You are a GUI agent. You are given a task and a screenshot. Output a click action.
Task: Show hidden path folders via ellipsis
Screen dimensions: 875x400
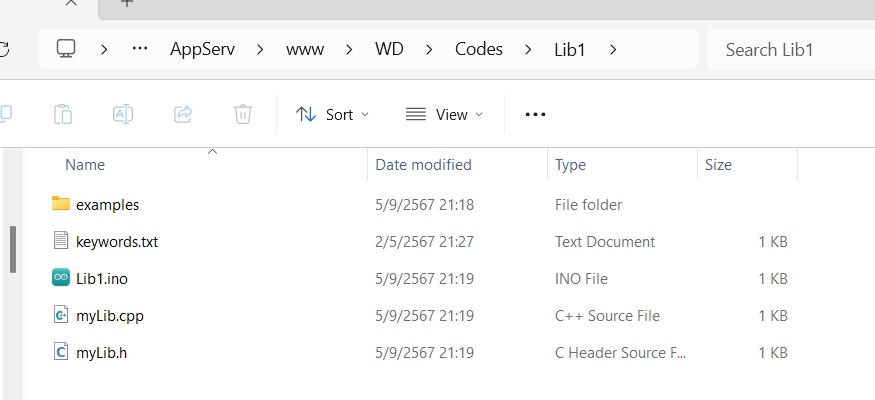click(140, 49)
